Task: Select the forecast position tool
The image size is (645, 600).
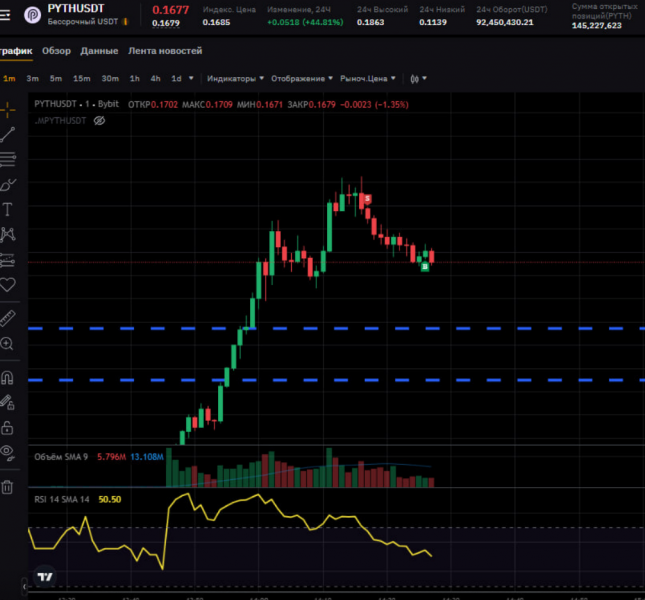Action: (8, 260)
